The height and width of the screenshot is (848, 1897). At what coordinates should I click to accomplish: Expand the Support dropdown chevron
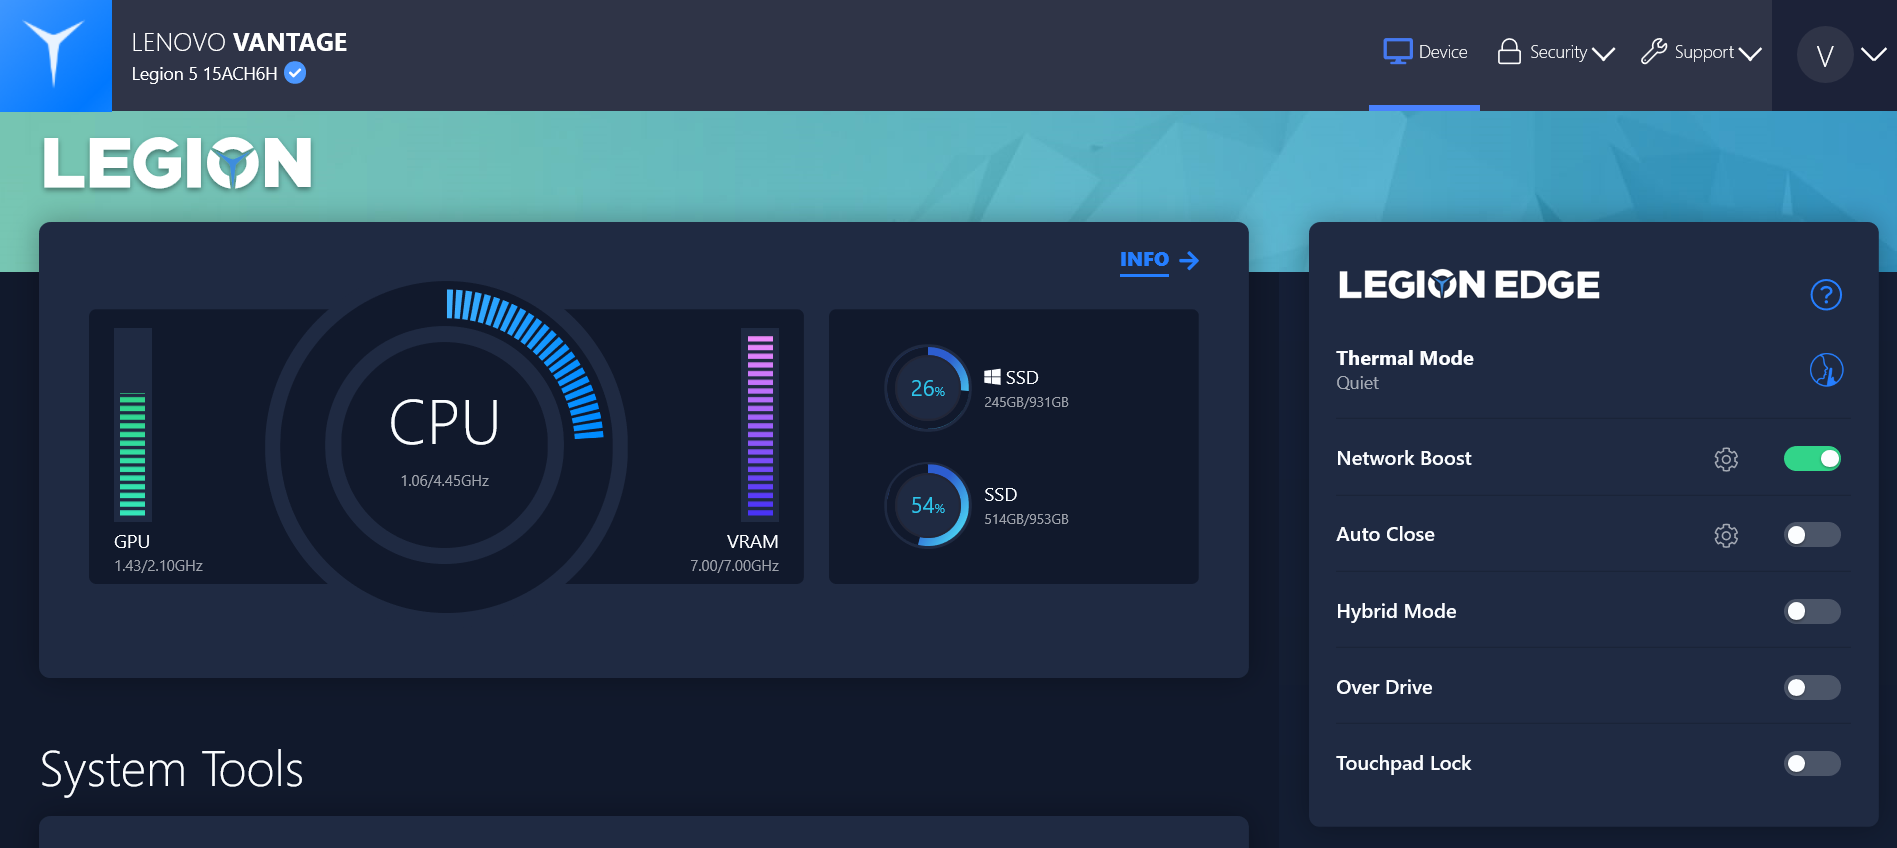pos(1750,54)
